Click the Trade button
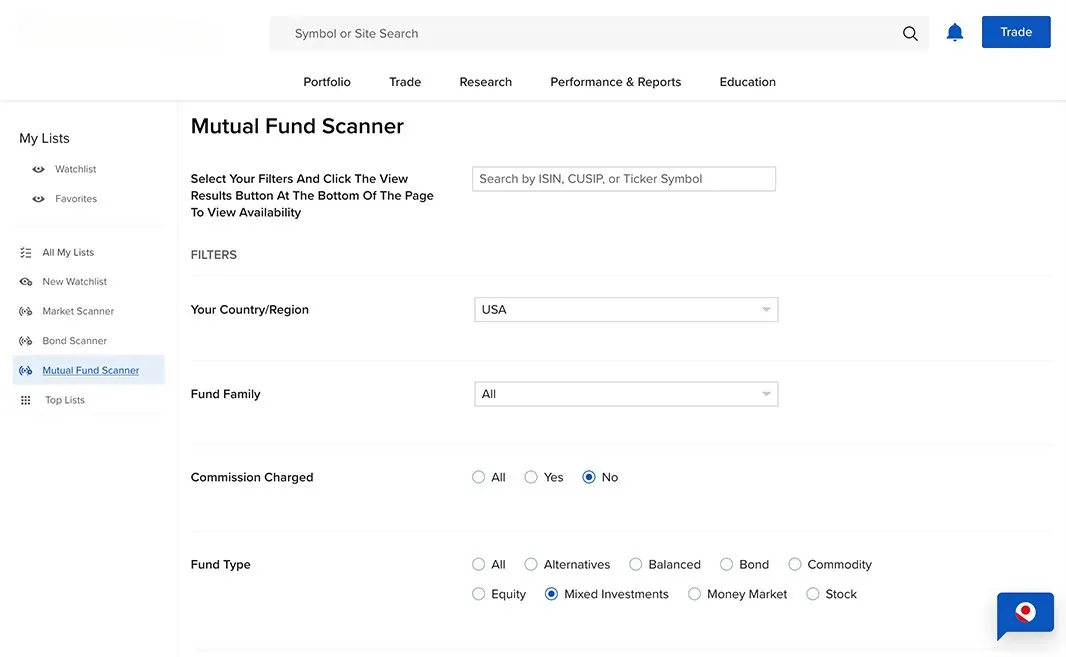The width and height of the screenshot is (1066, 657). point(1016,31)
